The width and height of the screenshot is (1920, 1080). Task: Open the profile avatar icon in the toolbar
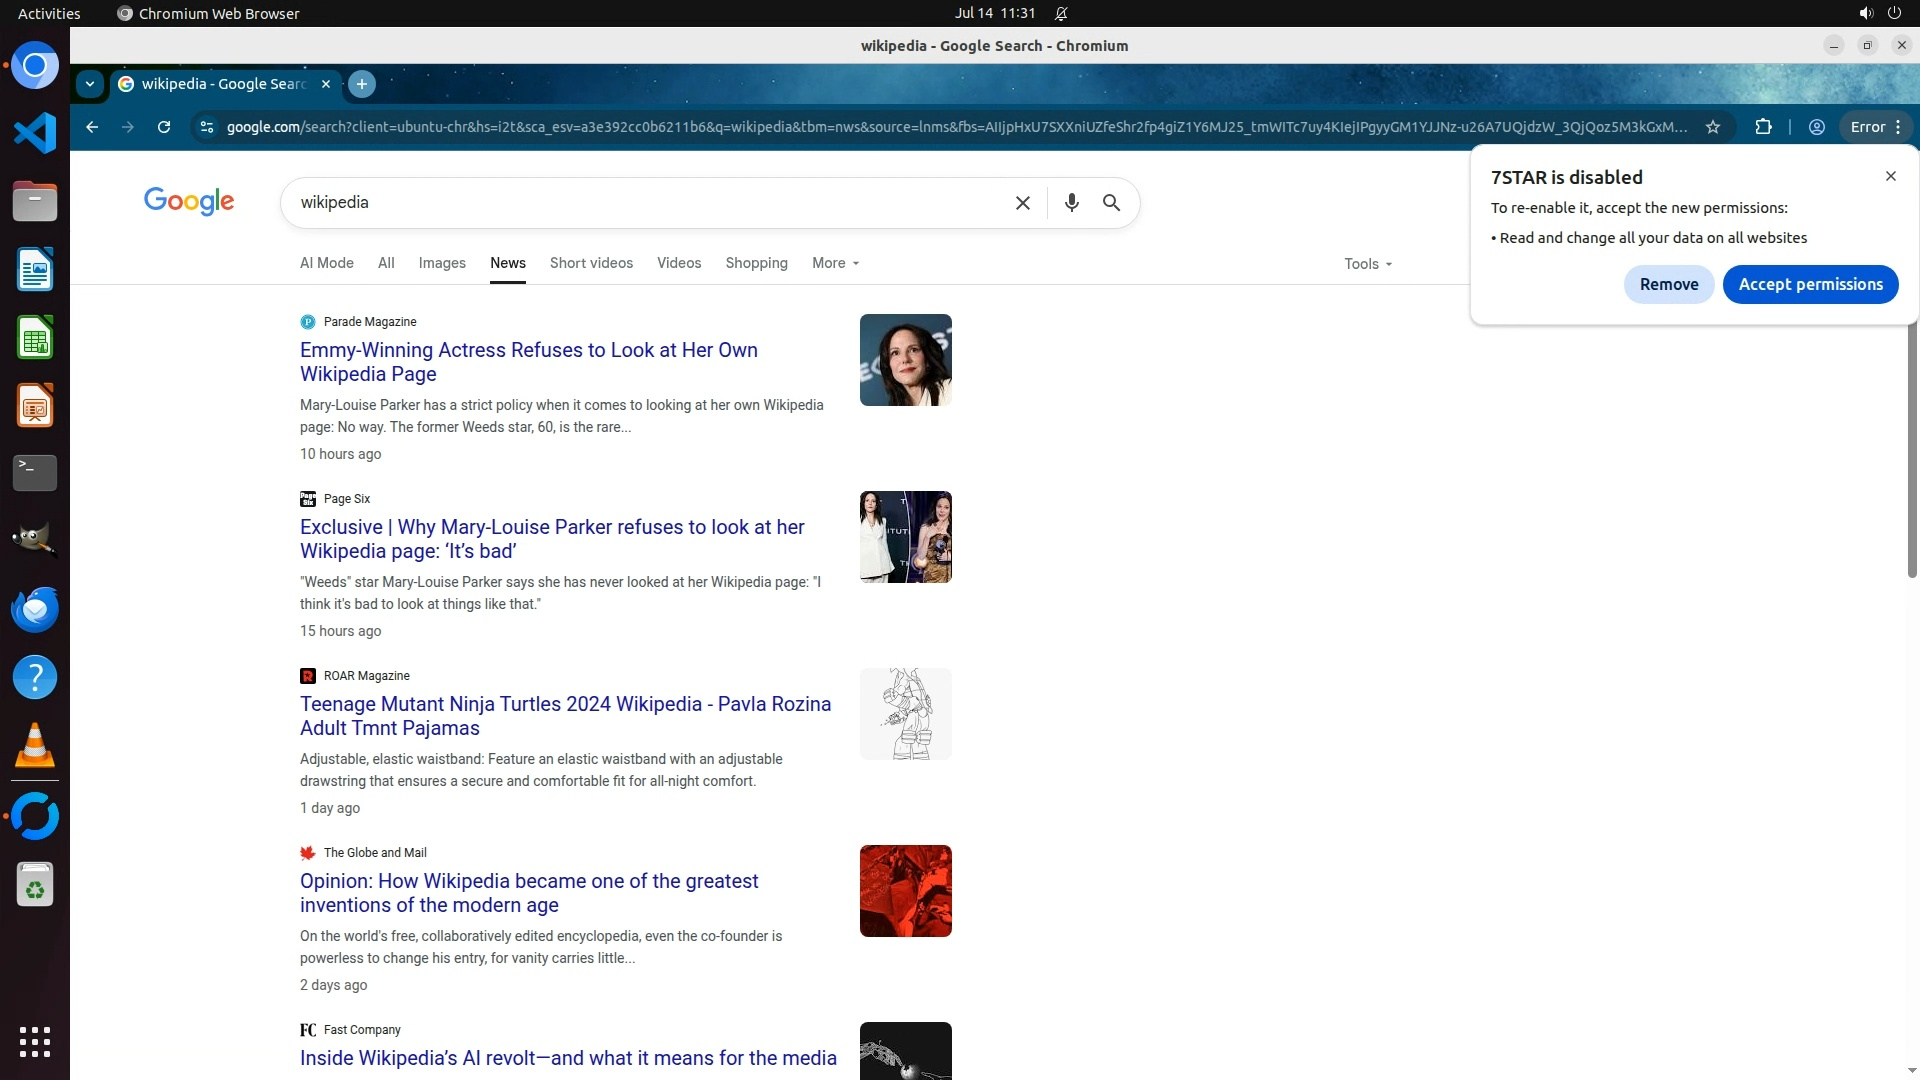point(1817,127)
